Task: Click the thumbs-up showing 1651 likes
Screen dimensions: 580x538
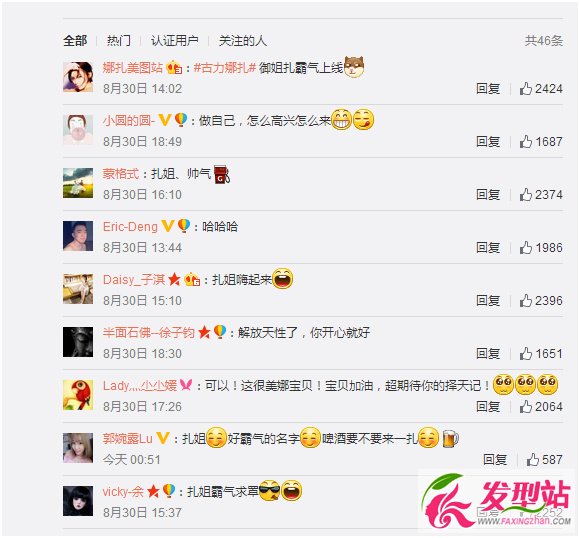Action: (526, 354)
